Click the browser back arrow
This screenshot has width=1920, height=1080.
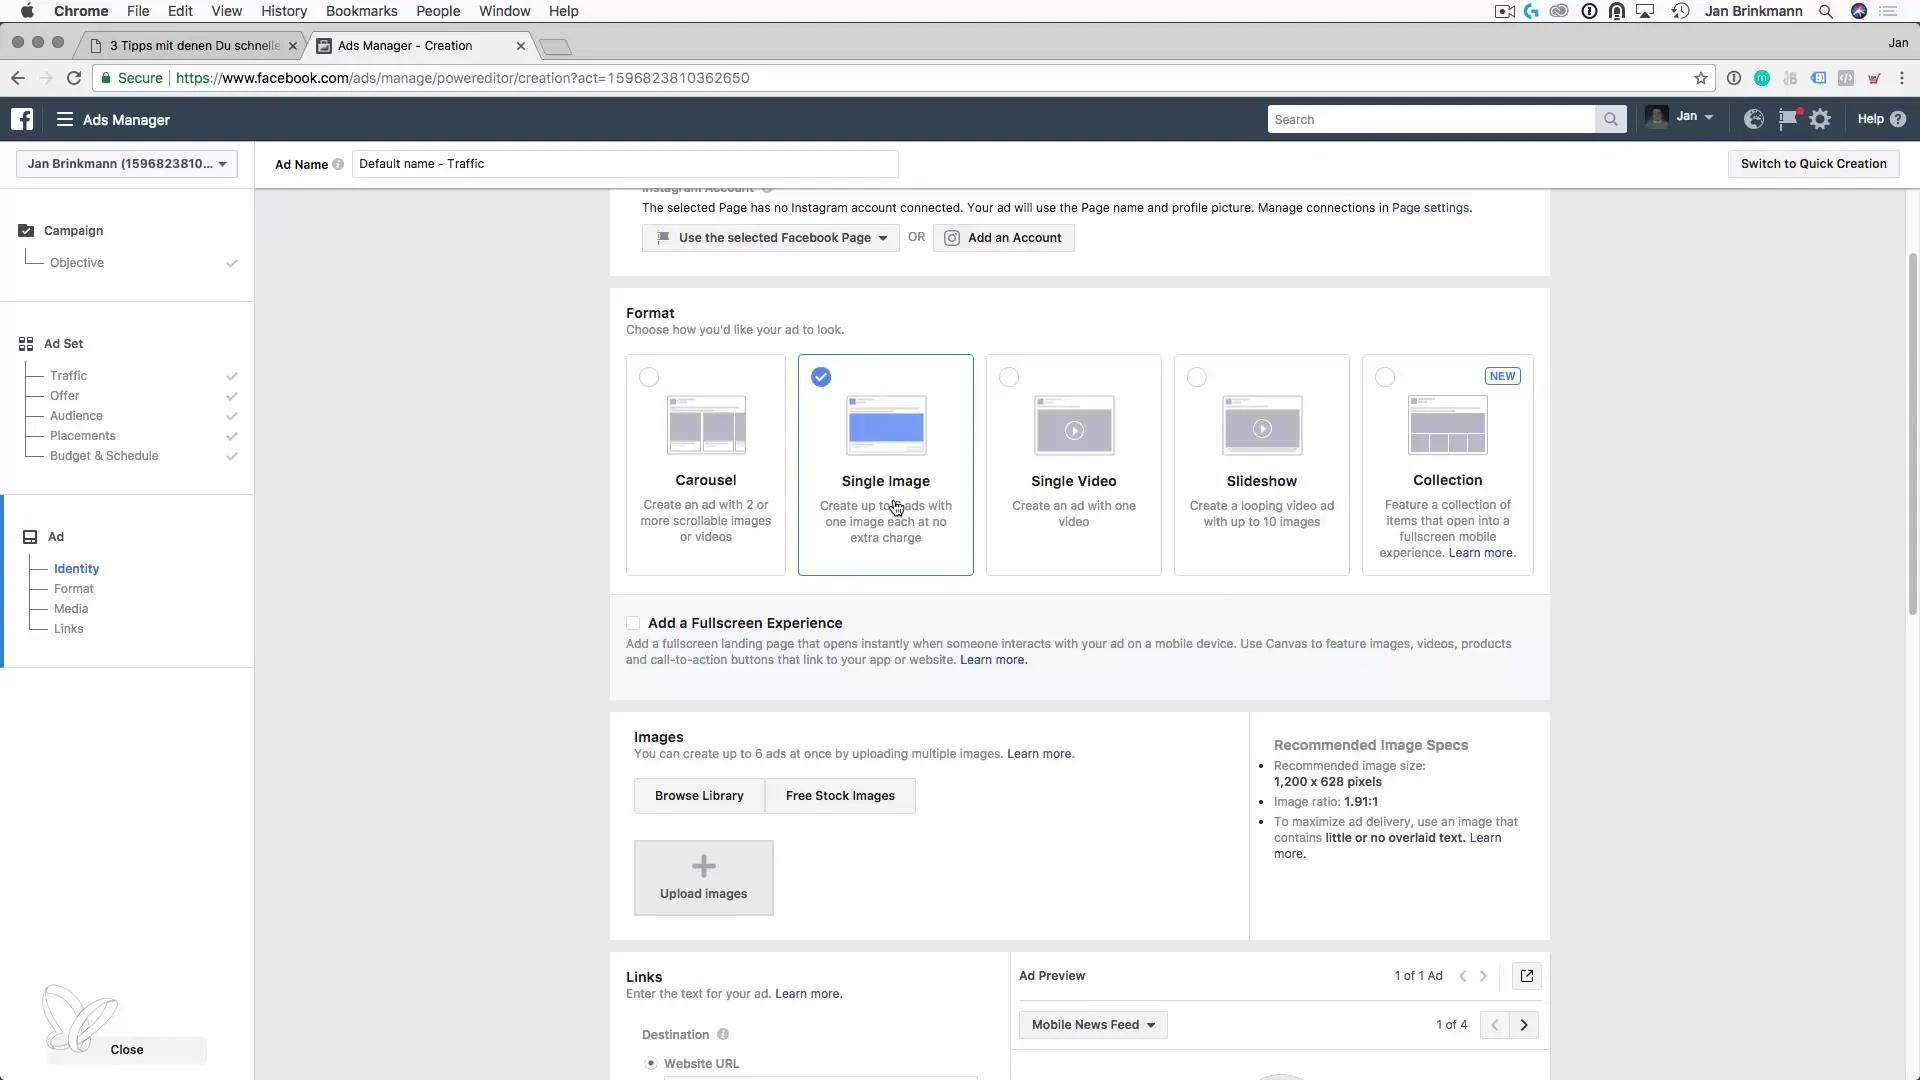18,78
